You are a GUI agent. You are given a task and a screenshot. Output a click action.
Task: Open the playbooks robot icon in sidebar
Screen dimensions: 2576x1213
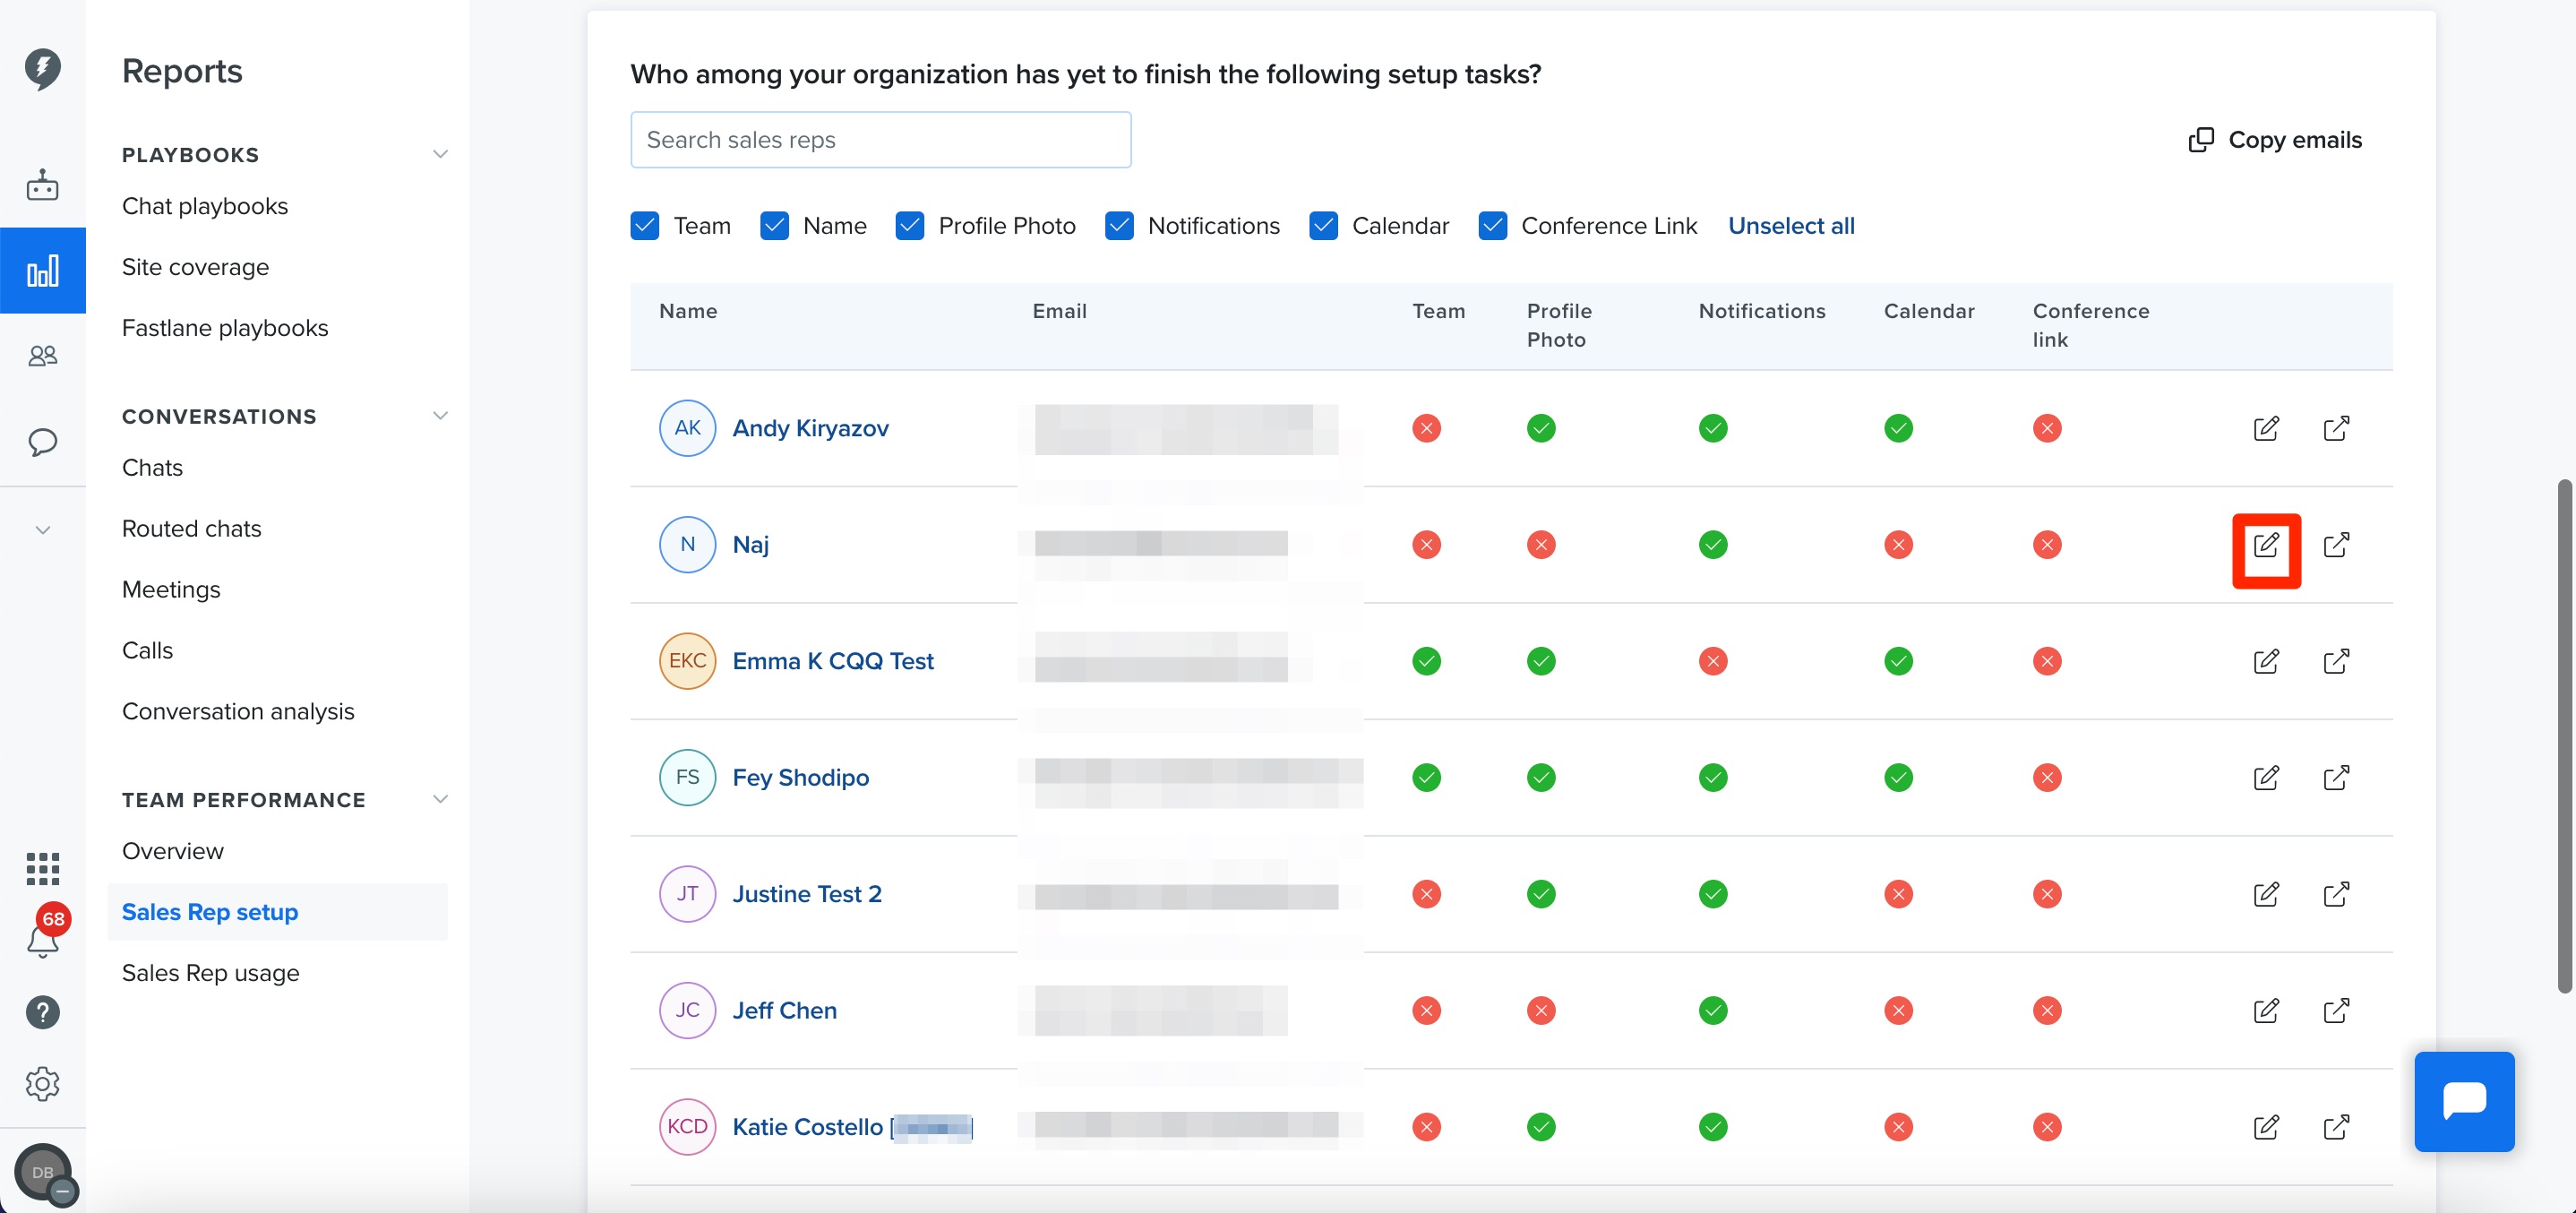pos(42,185)
